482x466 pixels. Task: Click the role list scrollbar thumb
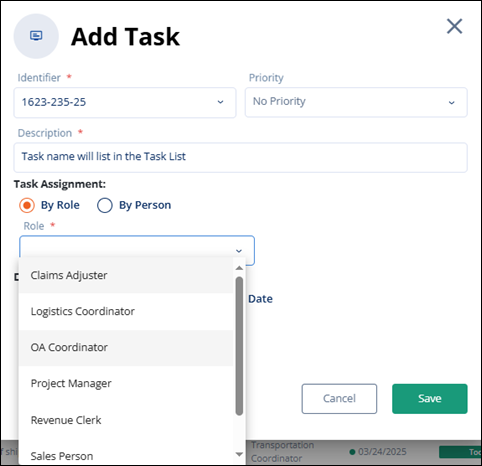pos(239,346)
